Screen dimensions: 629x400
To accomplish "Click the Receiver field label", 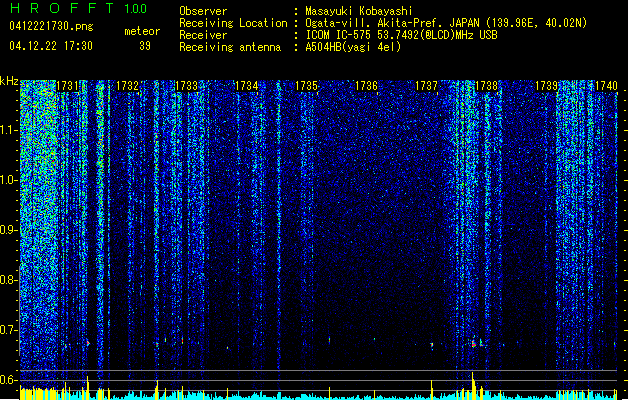I will point(203,35).
